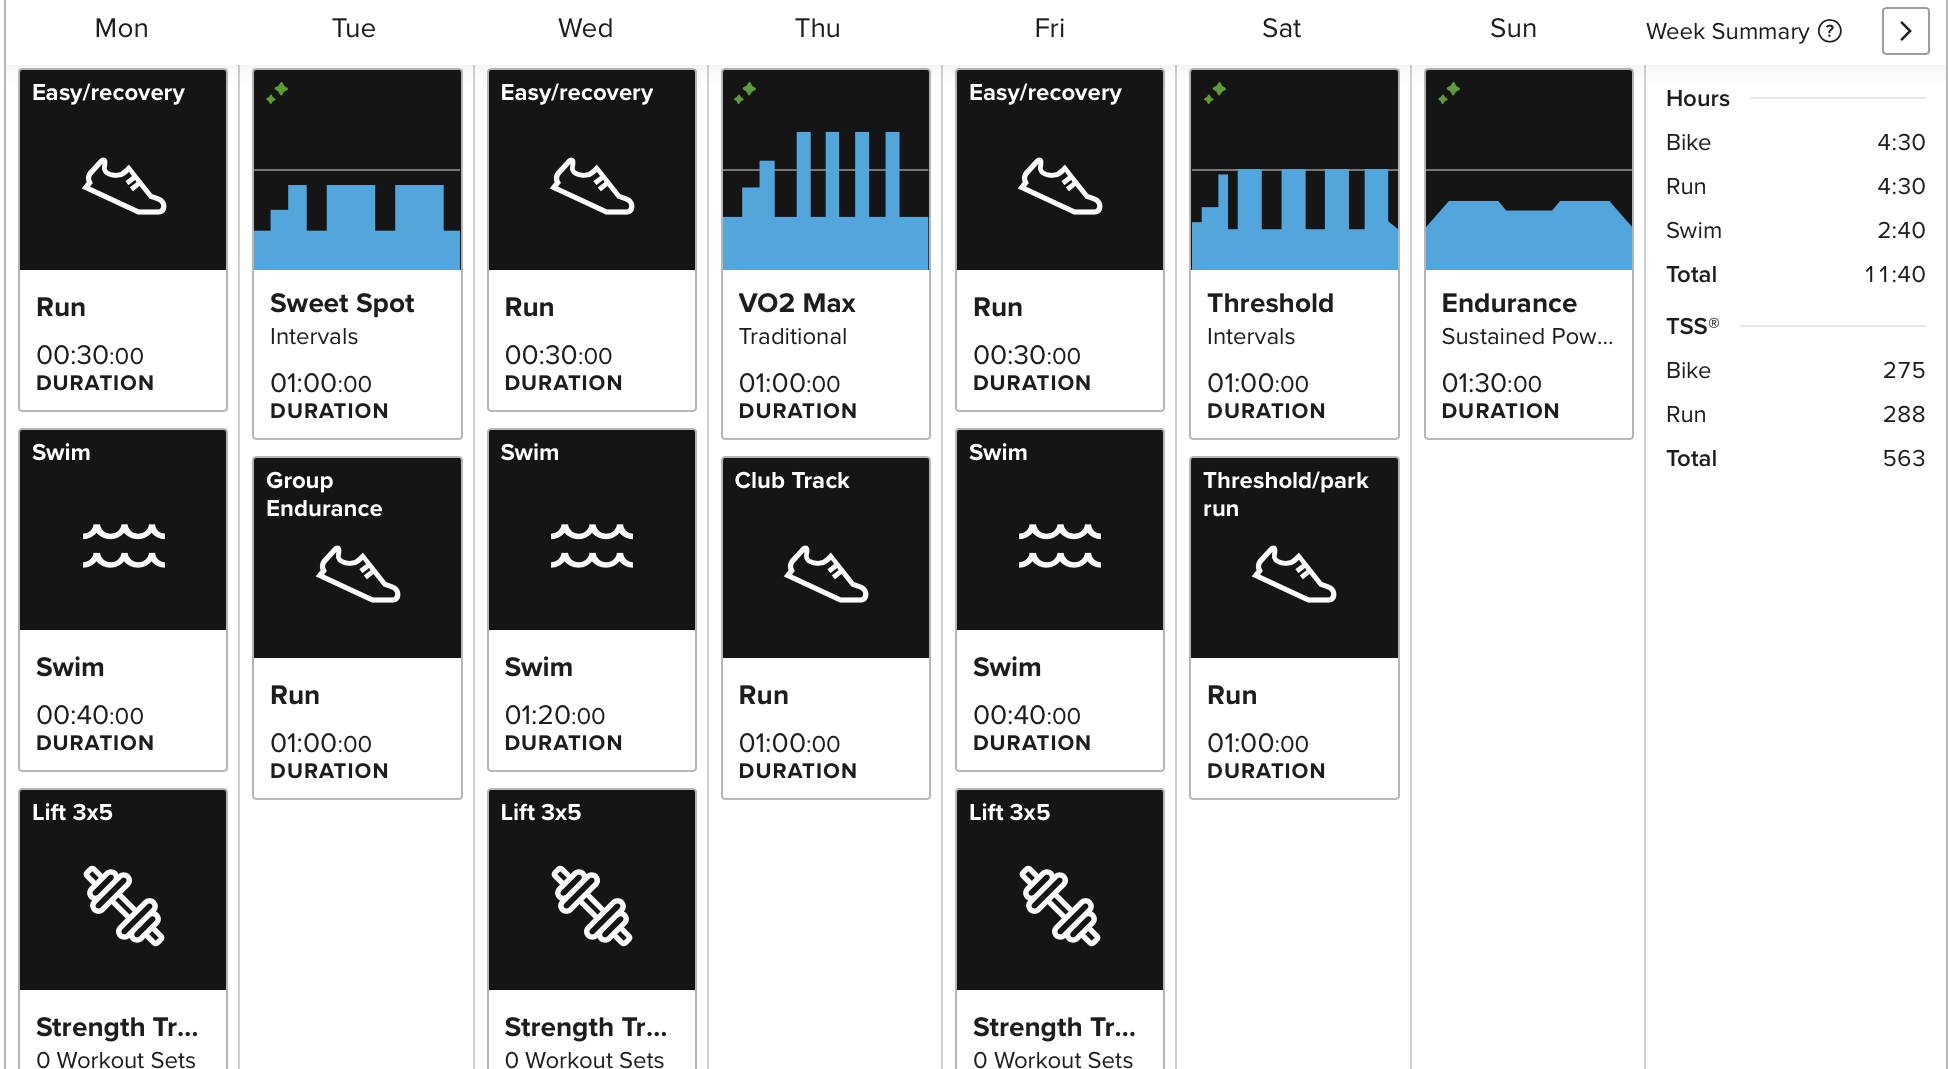Click the Club Track run shoe icon
This screenshot has height=1069, width=1948.
pos(826,574)
